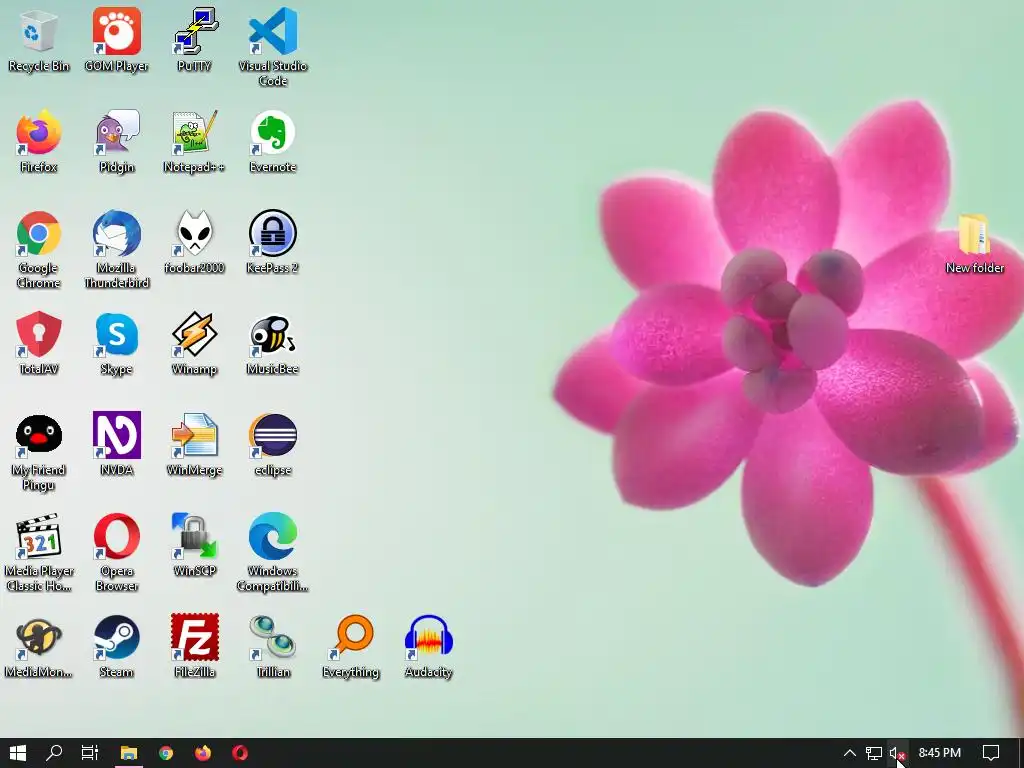1024x768 pixels.
Task: Click the FileZilla desktop icon
Action: point(195,647)
